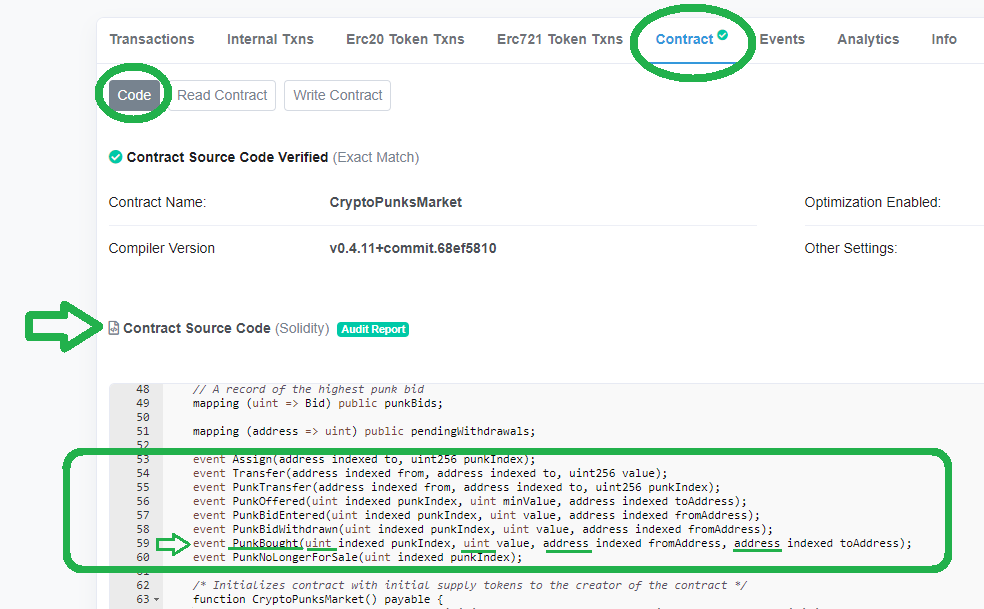Switch to the Events tab
The width and height of the screenshot is (984, 609).
coord(782,39)
